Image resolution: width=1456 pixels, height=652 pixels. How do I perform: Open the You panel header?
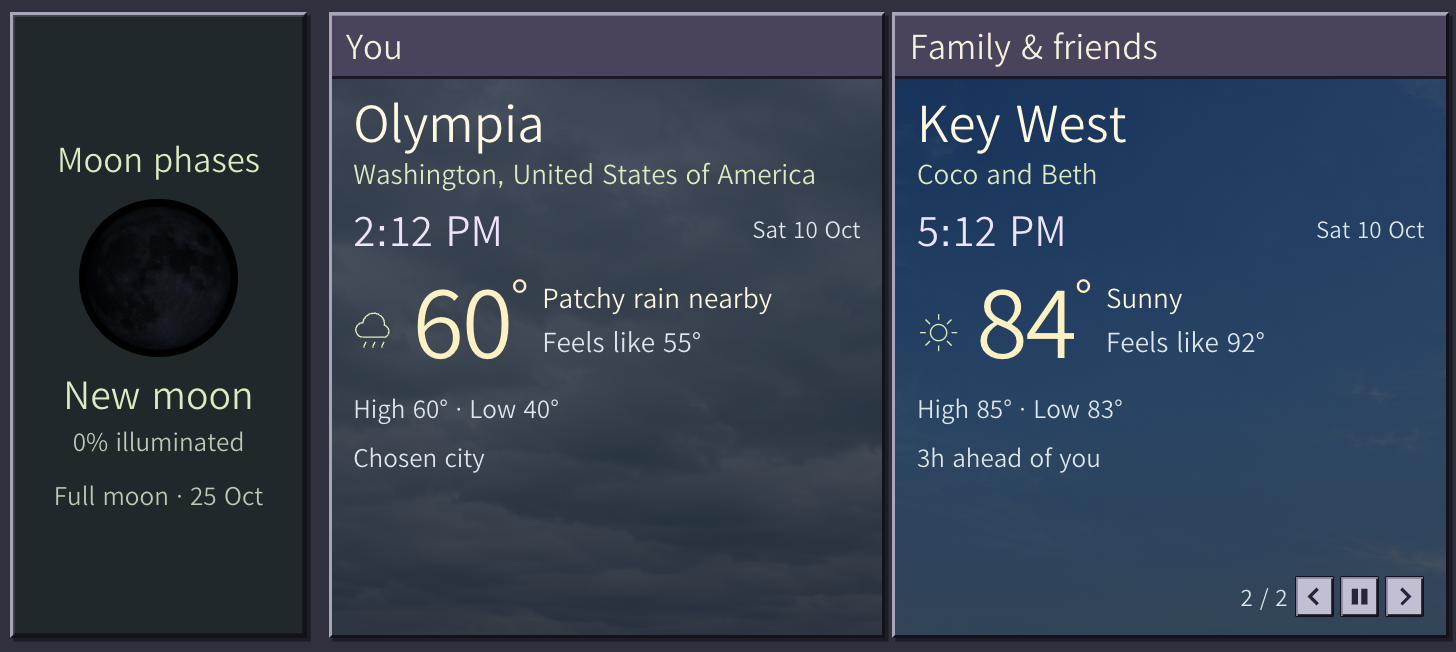607,47
